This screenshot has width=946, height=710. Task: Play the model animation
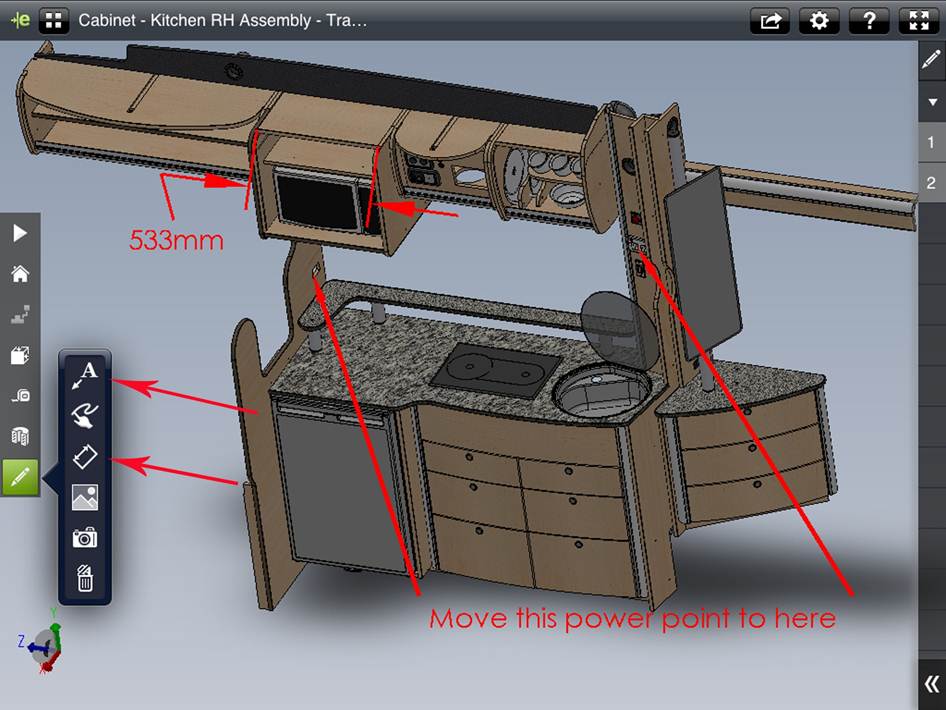pyautogui.click(x=20, y=234)
